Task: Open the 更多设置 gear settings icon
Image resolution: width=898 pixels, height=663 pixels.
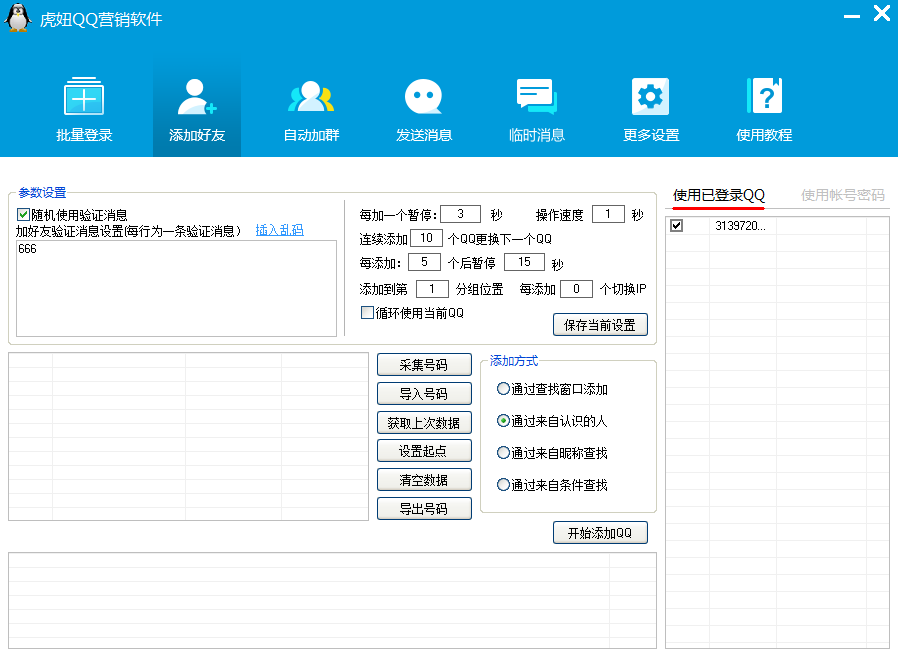Action: pyautogui.click(x=651, y=109)
